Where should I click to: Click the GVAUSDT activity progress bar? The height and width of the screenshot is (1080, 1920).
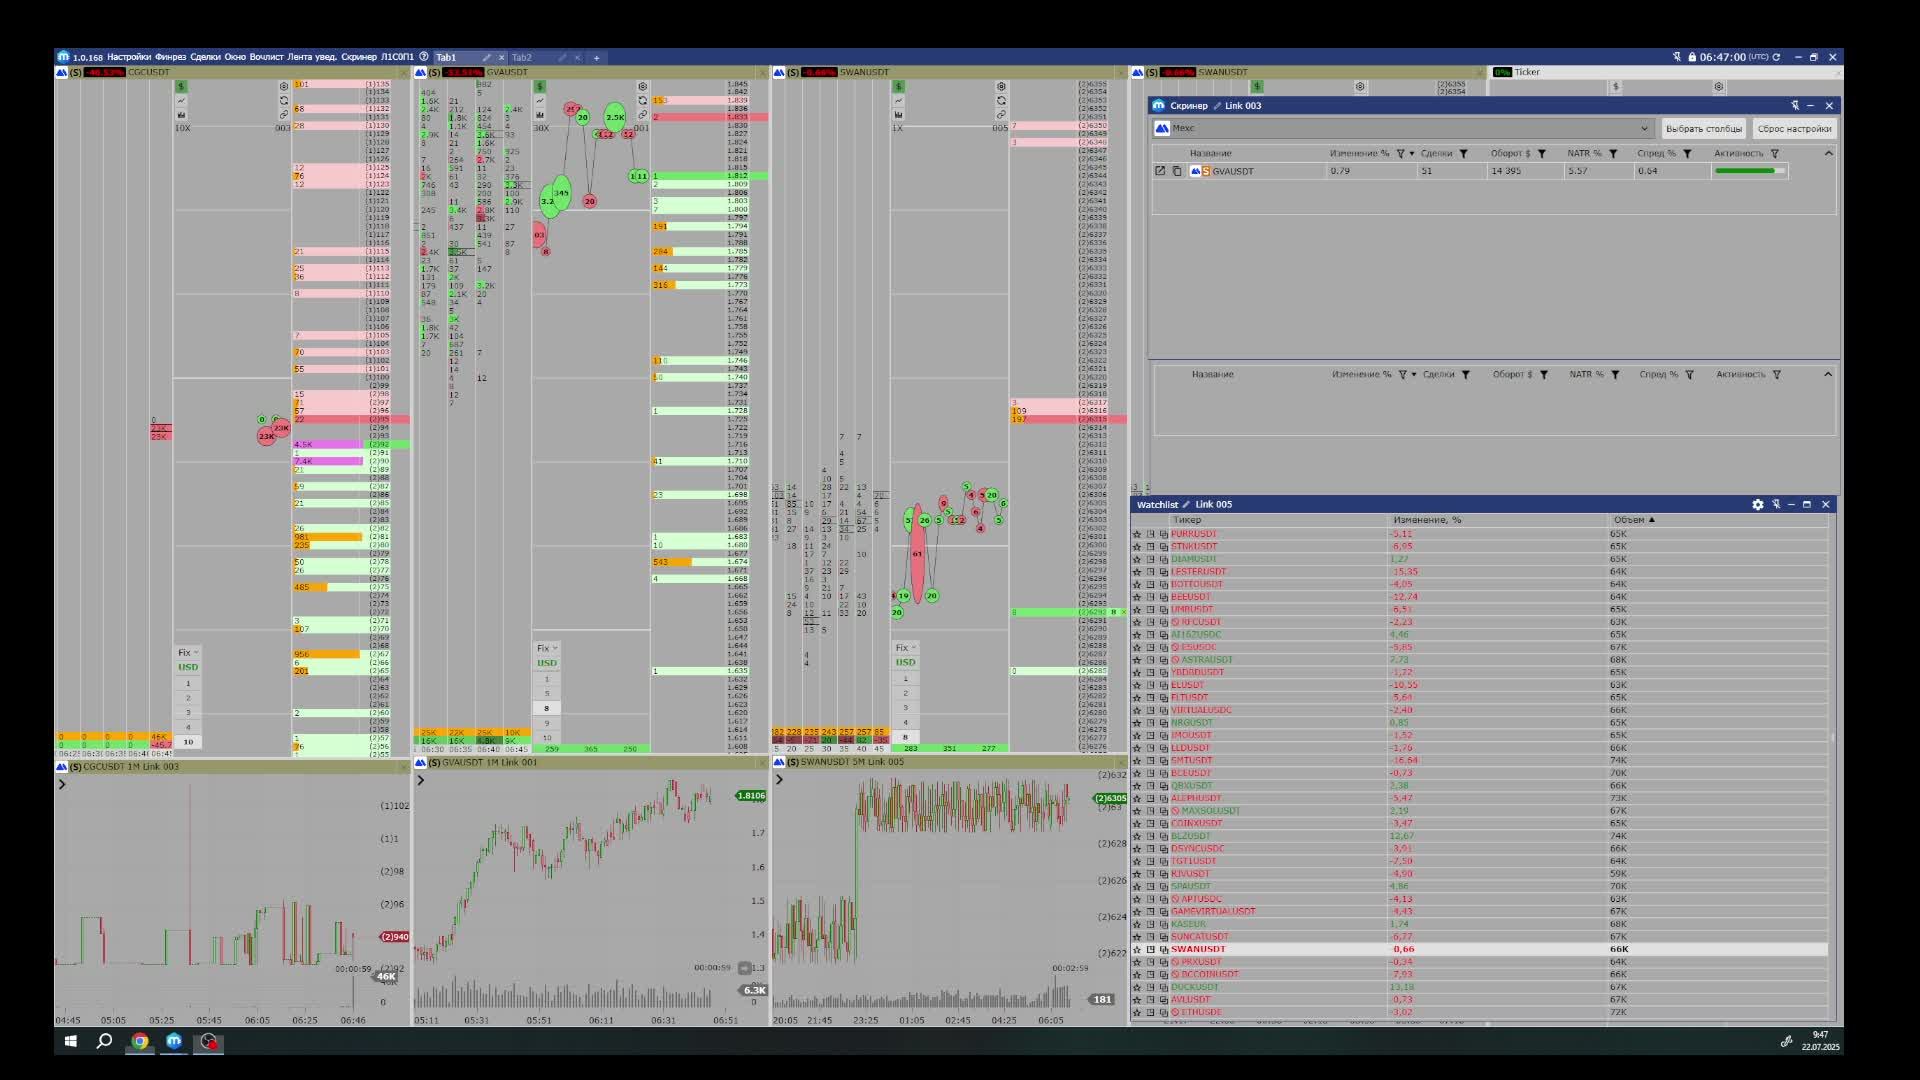point(1749,171)
